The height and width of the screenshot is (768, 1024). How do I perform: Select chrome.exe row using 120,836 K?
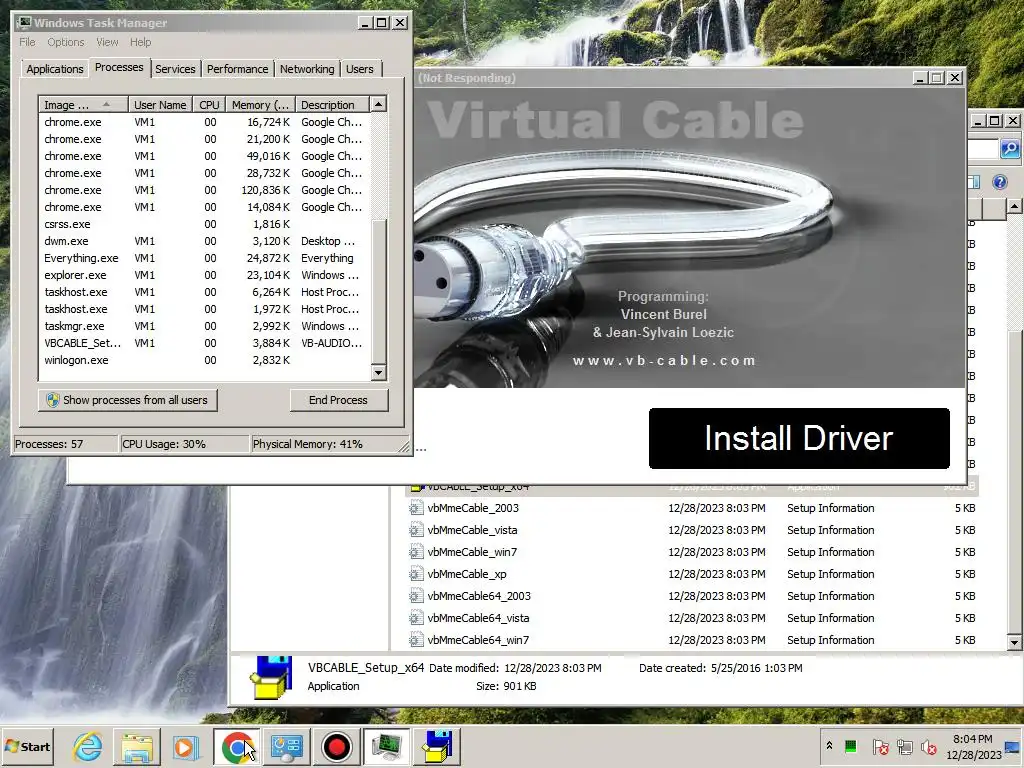pos(204,190)
